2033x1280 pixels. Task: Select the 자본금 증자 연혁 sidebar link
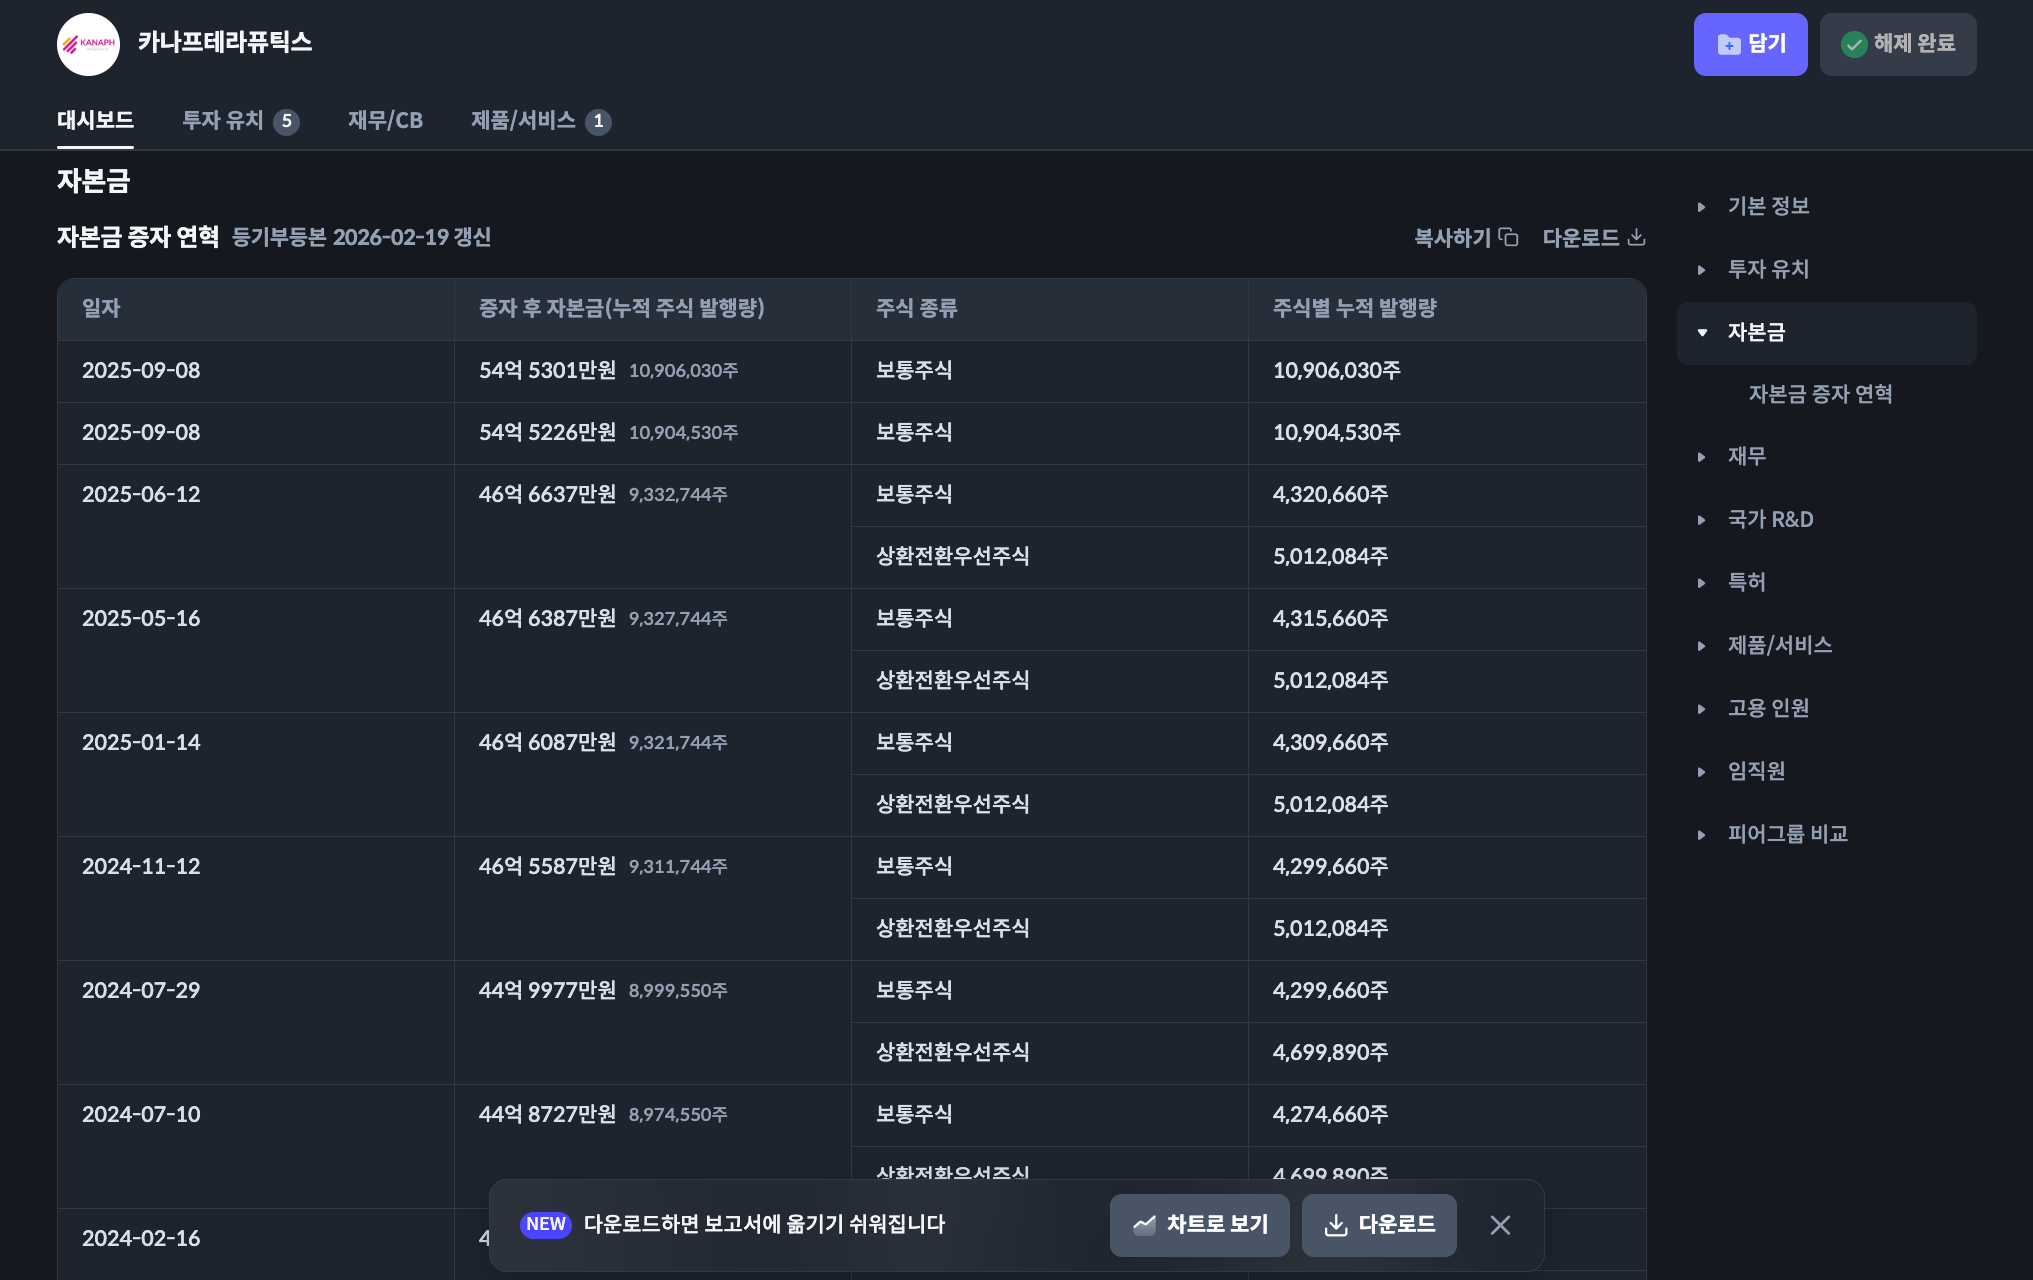pyautogui.click(x=1819, y=394)
